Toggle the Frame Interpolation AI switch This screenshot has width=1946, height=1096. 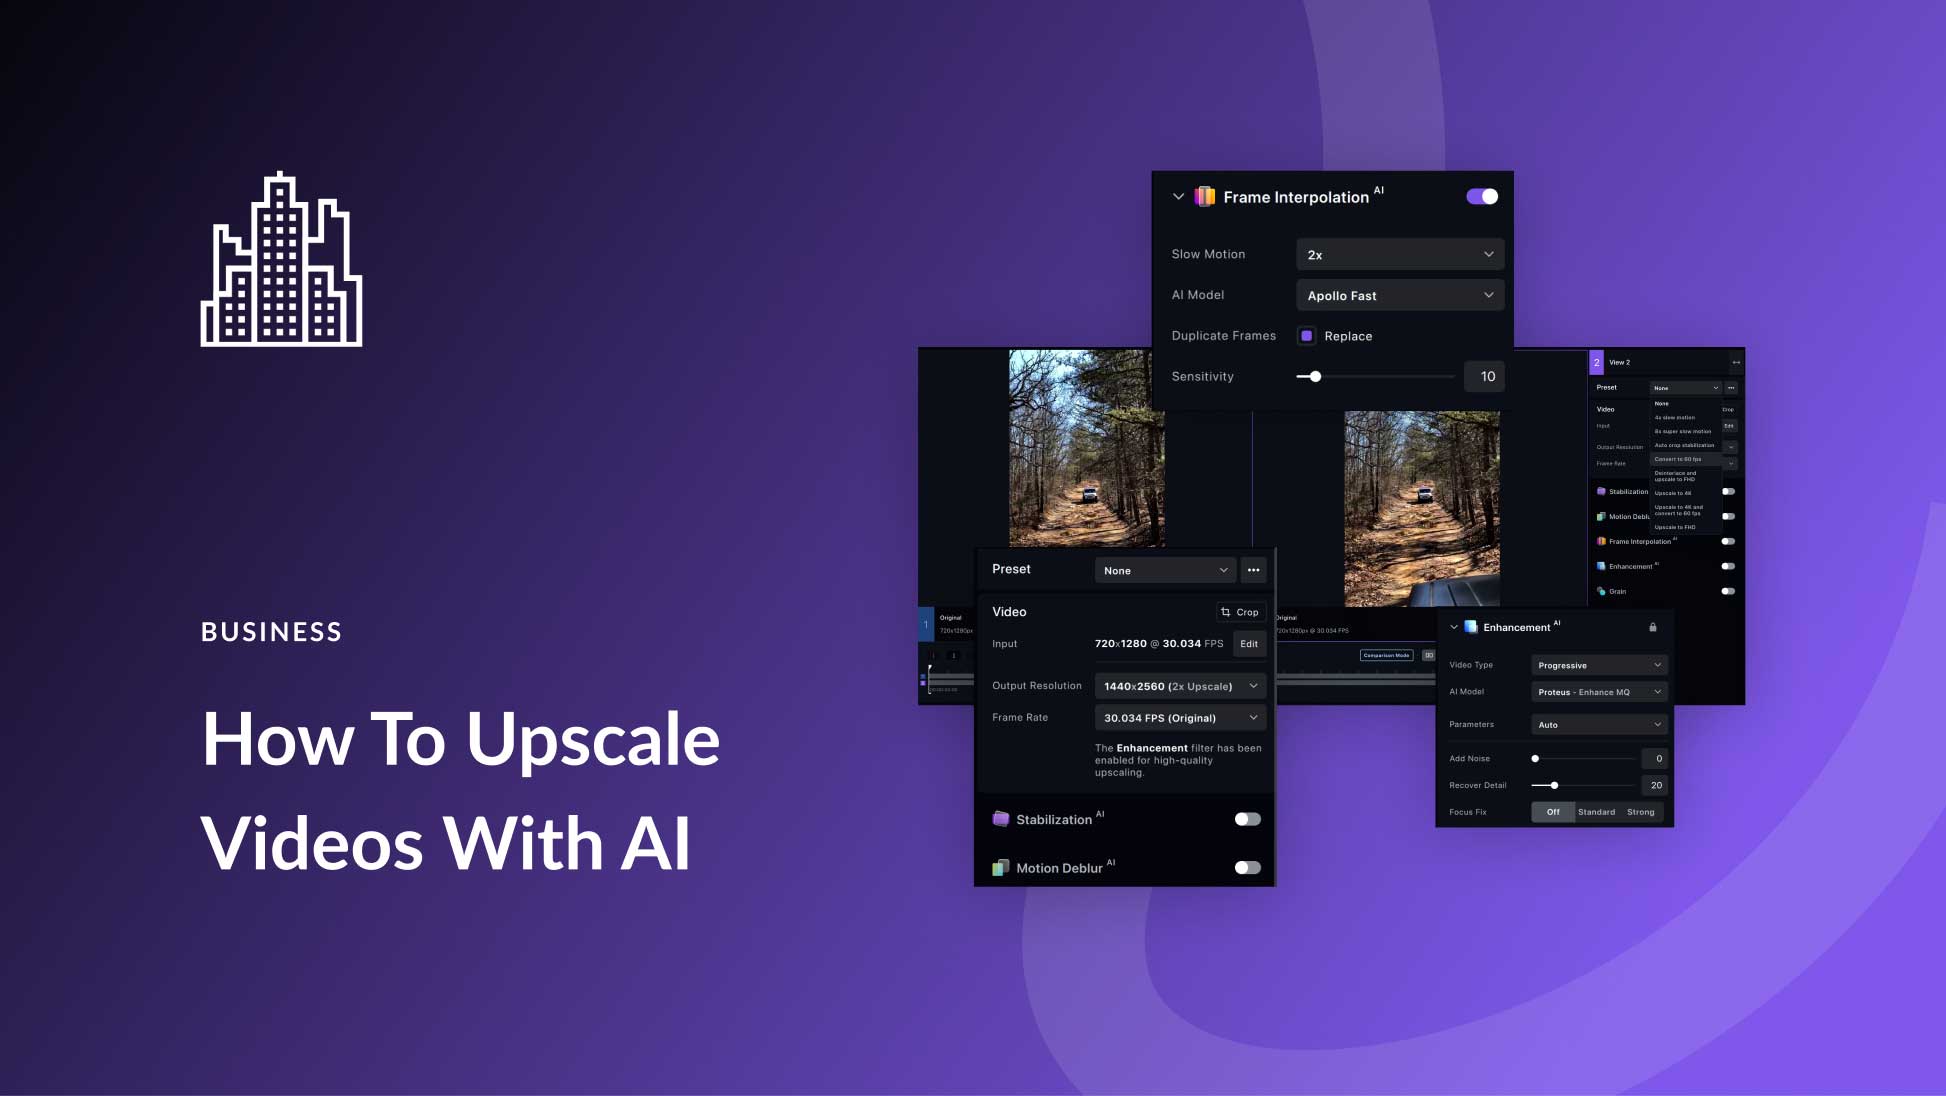[x=1480, y=196]
